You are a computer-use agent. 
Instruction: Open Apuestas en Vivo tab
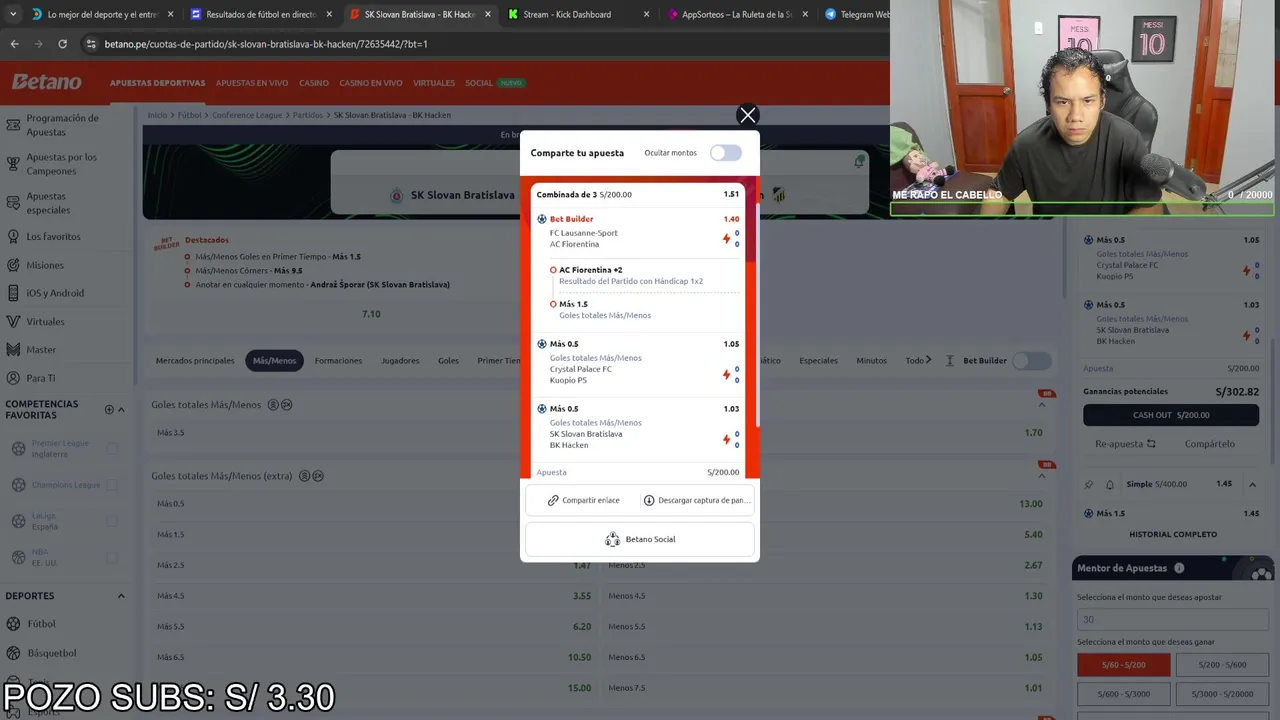coord(252,83)
